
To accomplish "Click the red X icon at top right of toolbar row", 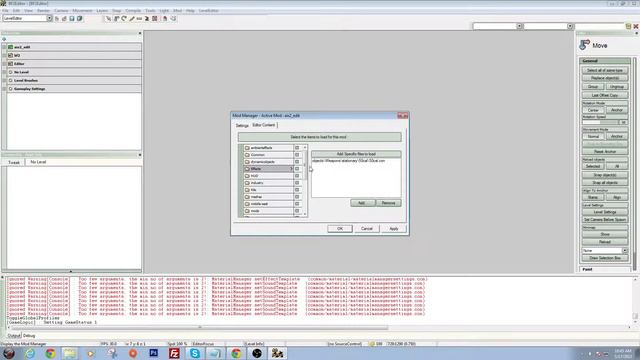I will (x=636, y=26).
